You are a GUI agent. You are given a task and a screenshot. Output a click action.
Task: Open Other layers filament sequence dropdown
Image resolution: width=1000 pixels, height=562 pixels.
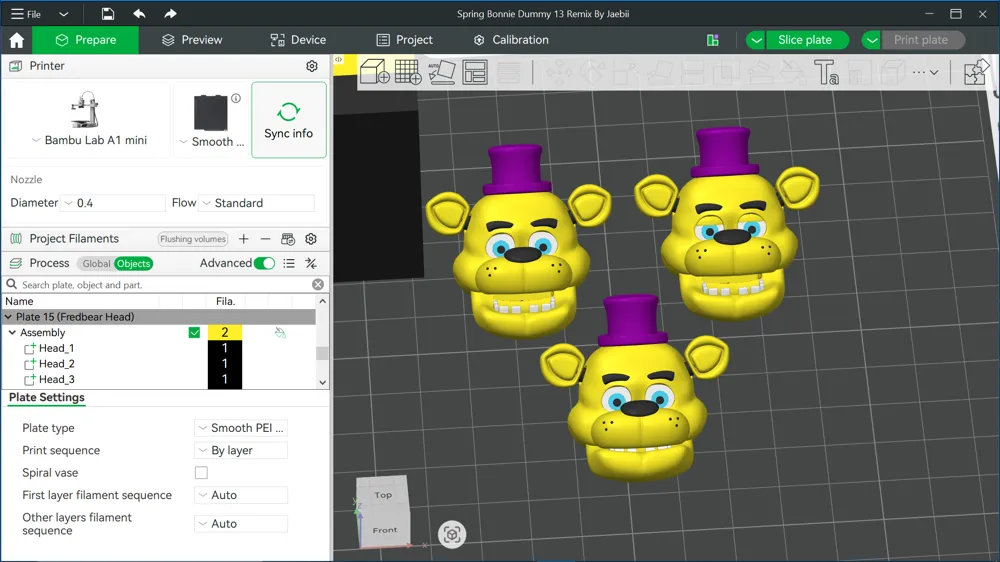coord(241,524)
